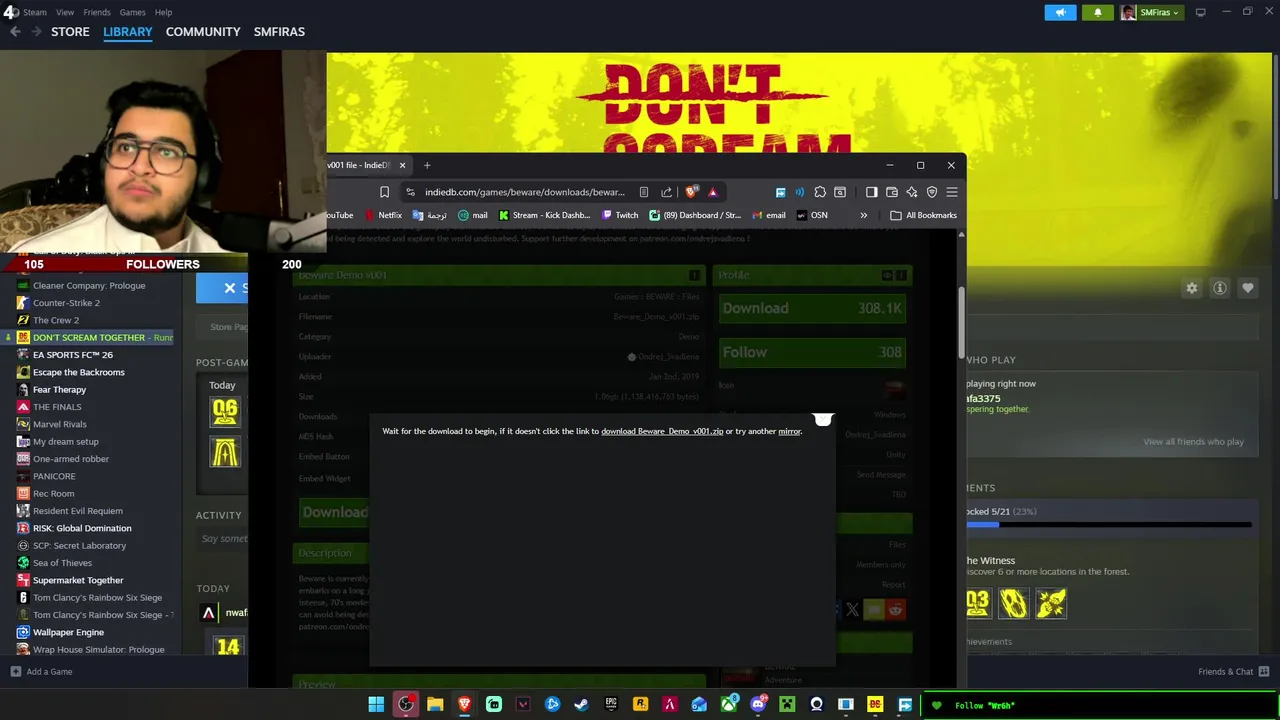Click the achievements progress bar
Image resolution: width=1280 pixels, height=720 pixels.
[1108, 524]
